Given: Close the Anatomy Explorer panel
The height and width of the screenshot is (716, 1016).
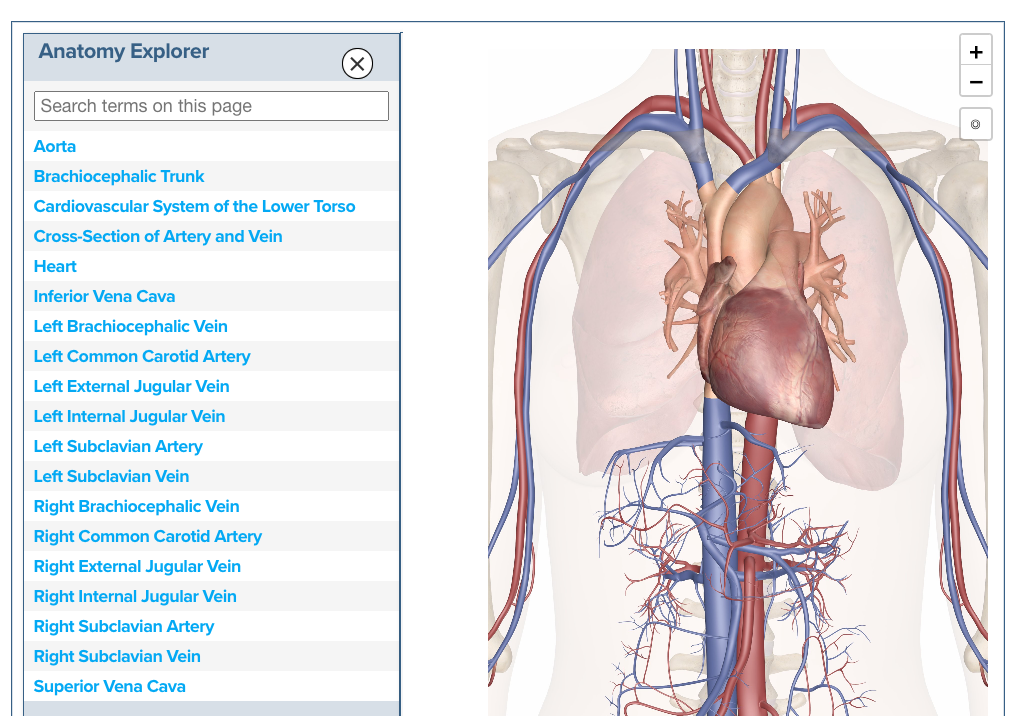Looking at the screenshot, I should tap(357, 64).
